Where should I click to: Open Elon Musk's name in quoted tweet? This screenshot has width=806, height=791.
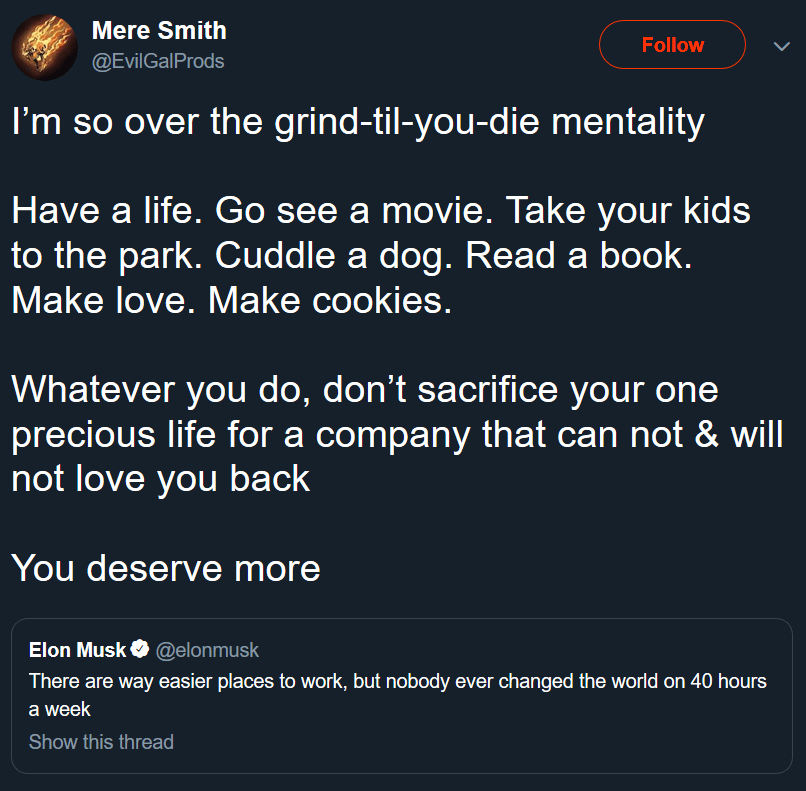[x=78, y=650]
